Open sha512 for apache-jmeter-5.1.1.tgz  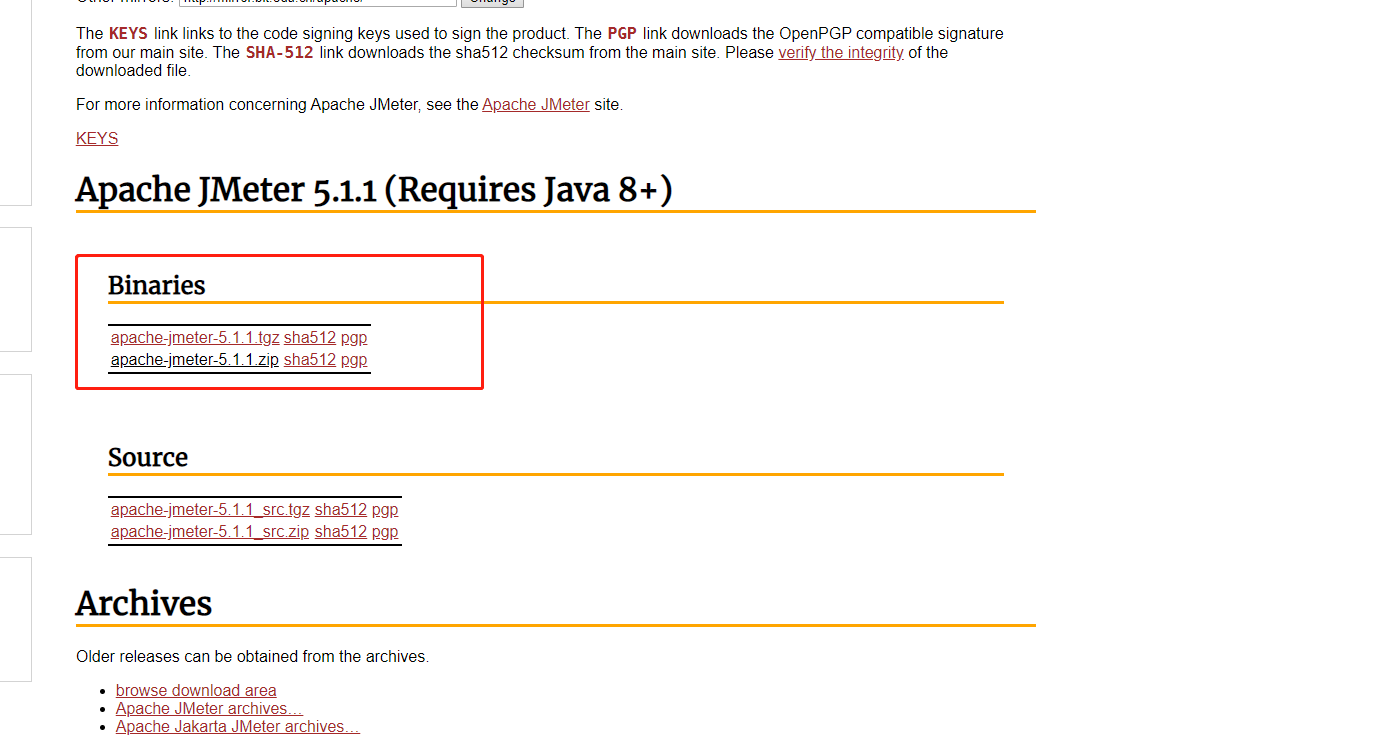(x=310, y=337)
